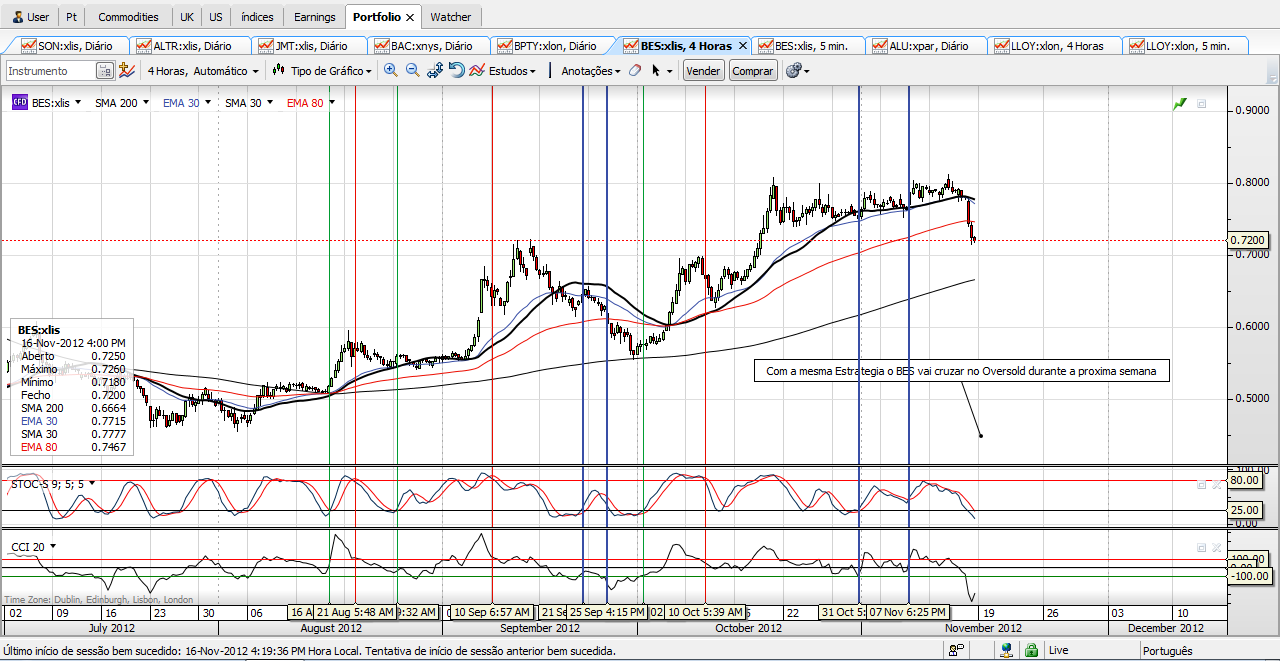Close the Portfolio tab

click(410, 17)
